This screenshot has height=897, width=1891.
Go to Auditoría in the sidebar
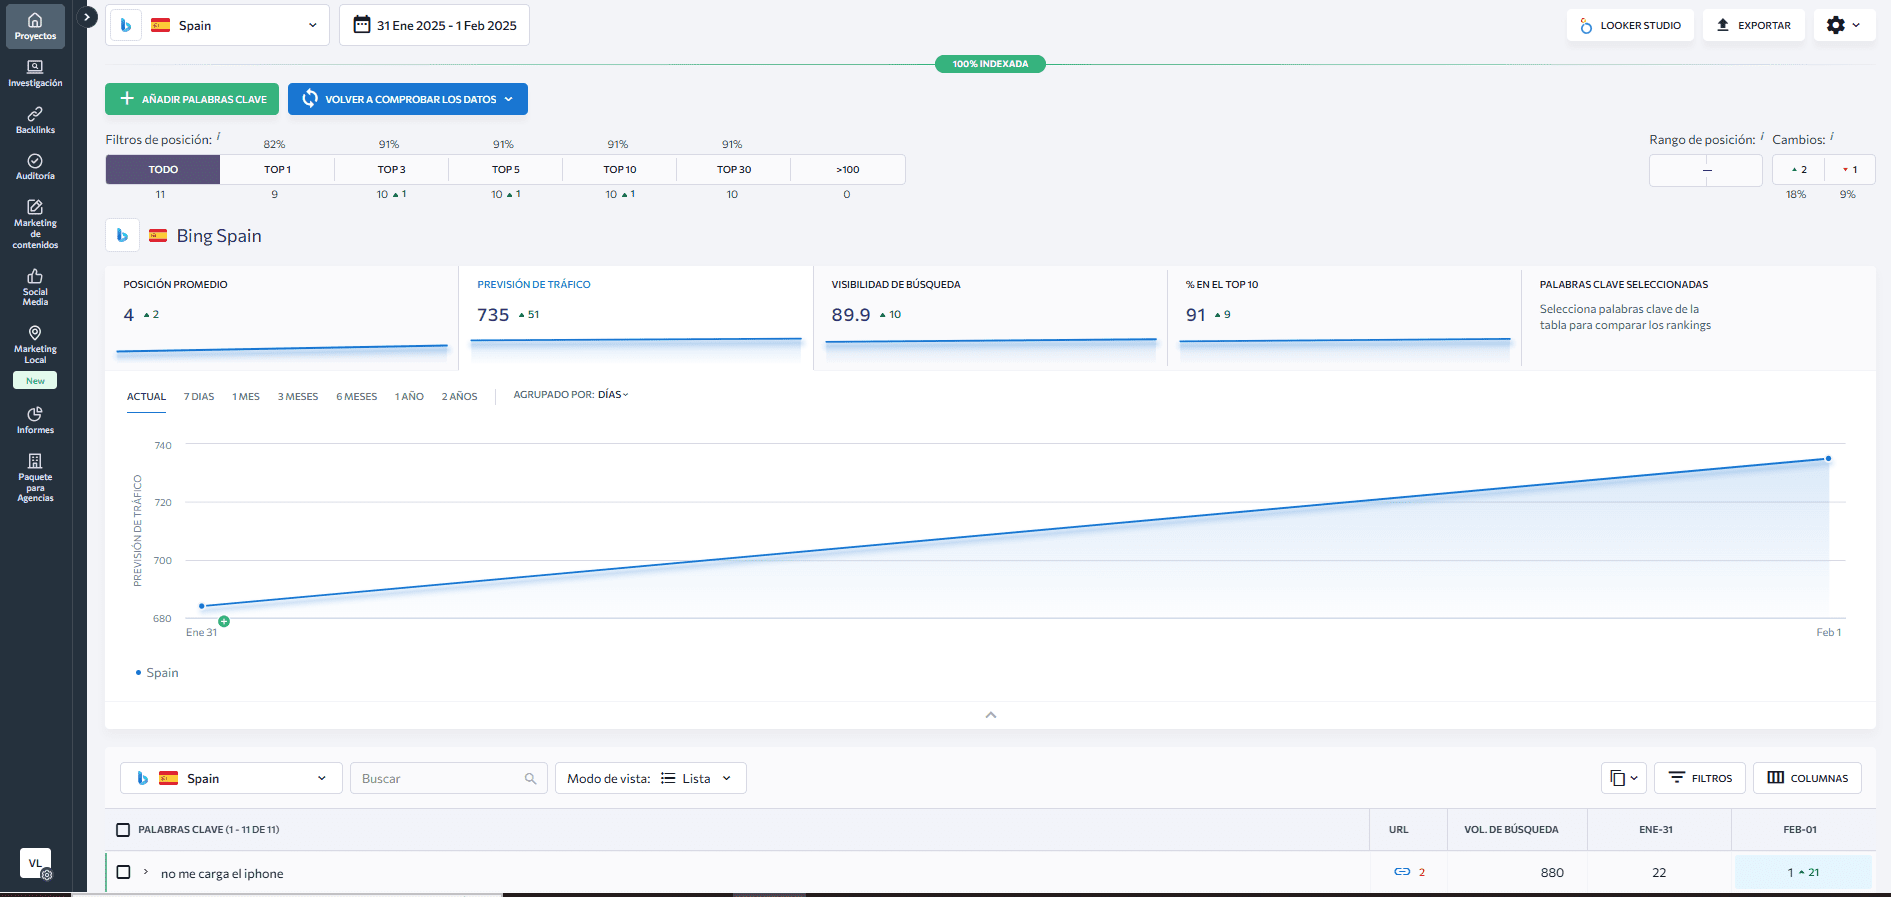click(x=35, y=167)
